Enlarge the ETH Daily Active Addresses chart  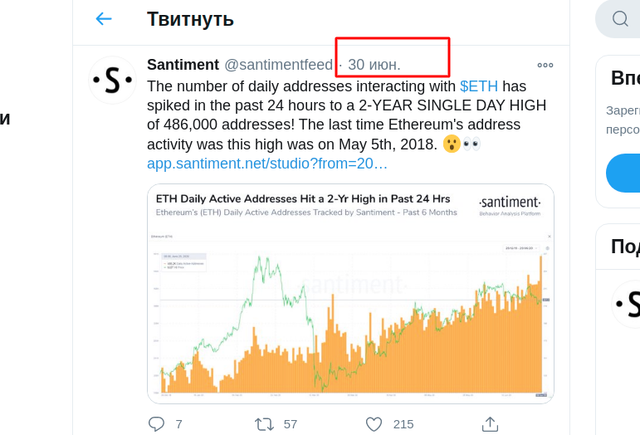351,294
